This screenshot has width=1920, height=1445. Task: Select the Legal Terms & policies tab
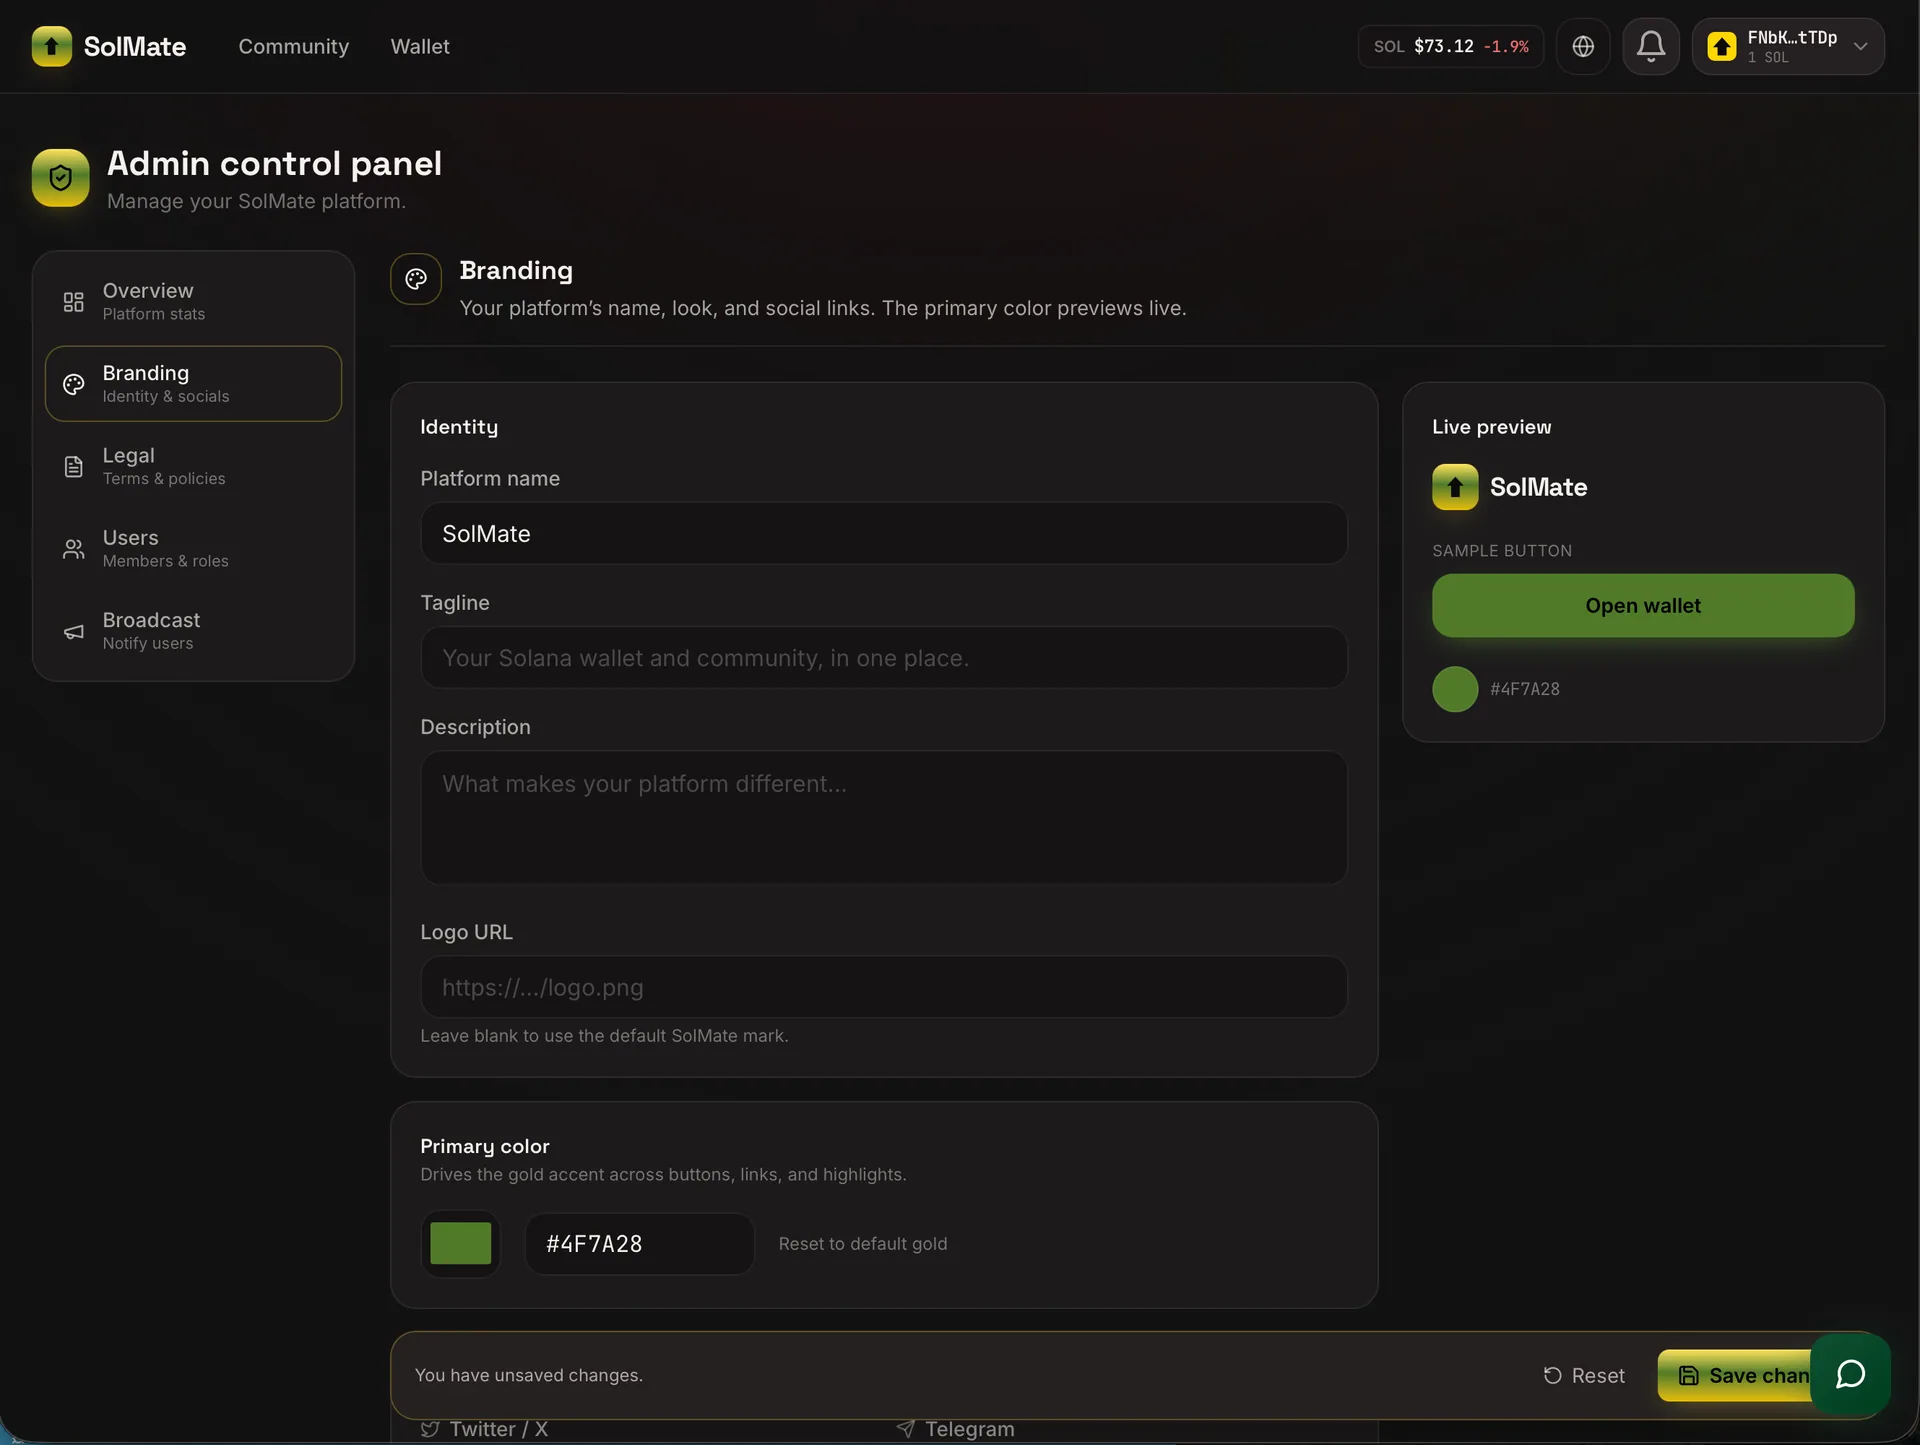point(193,466)
